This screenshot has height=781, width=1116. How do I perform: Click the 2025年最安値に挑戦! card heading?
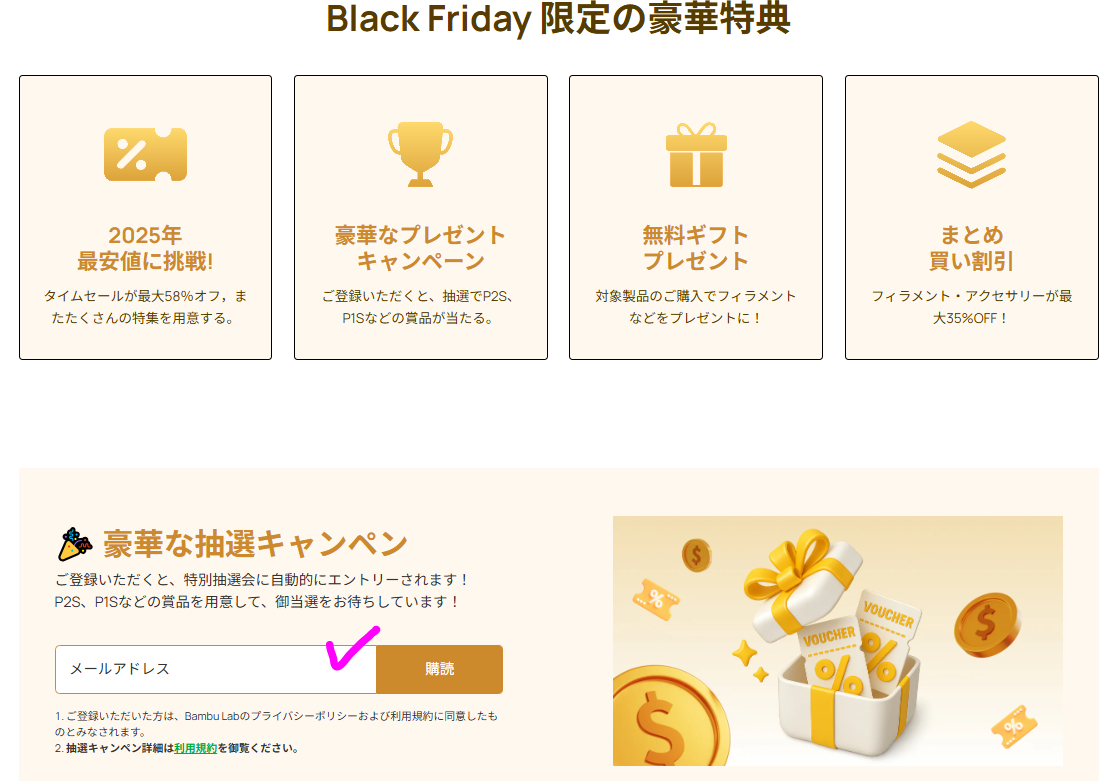[x=145, y=248]
